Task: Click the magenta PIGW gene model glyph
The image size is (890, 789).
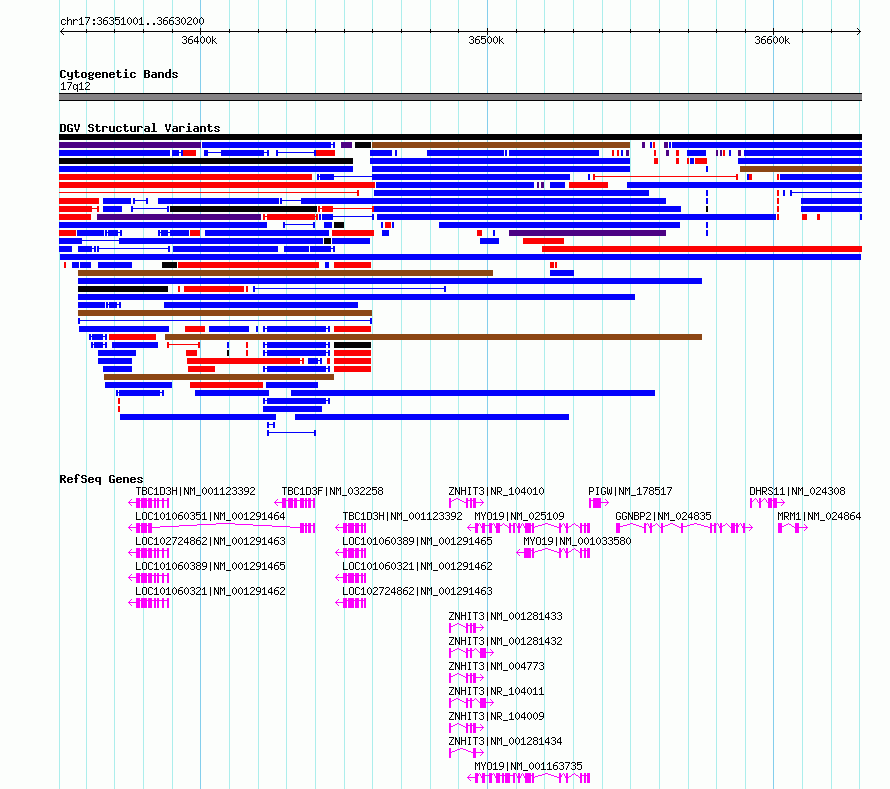Action: point(599,503)
